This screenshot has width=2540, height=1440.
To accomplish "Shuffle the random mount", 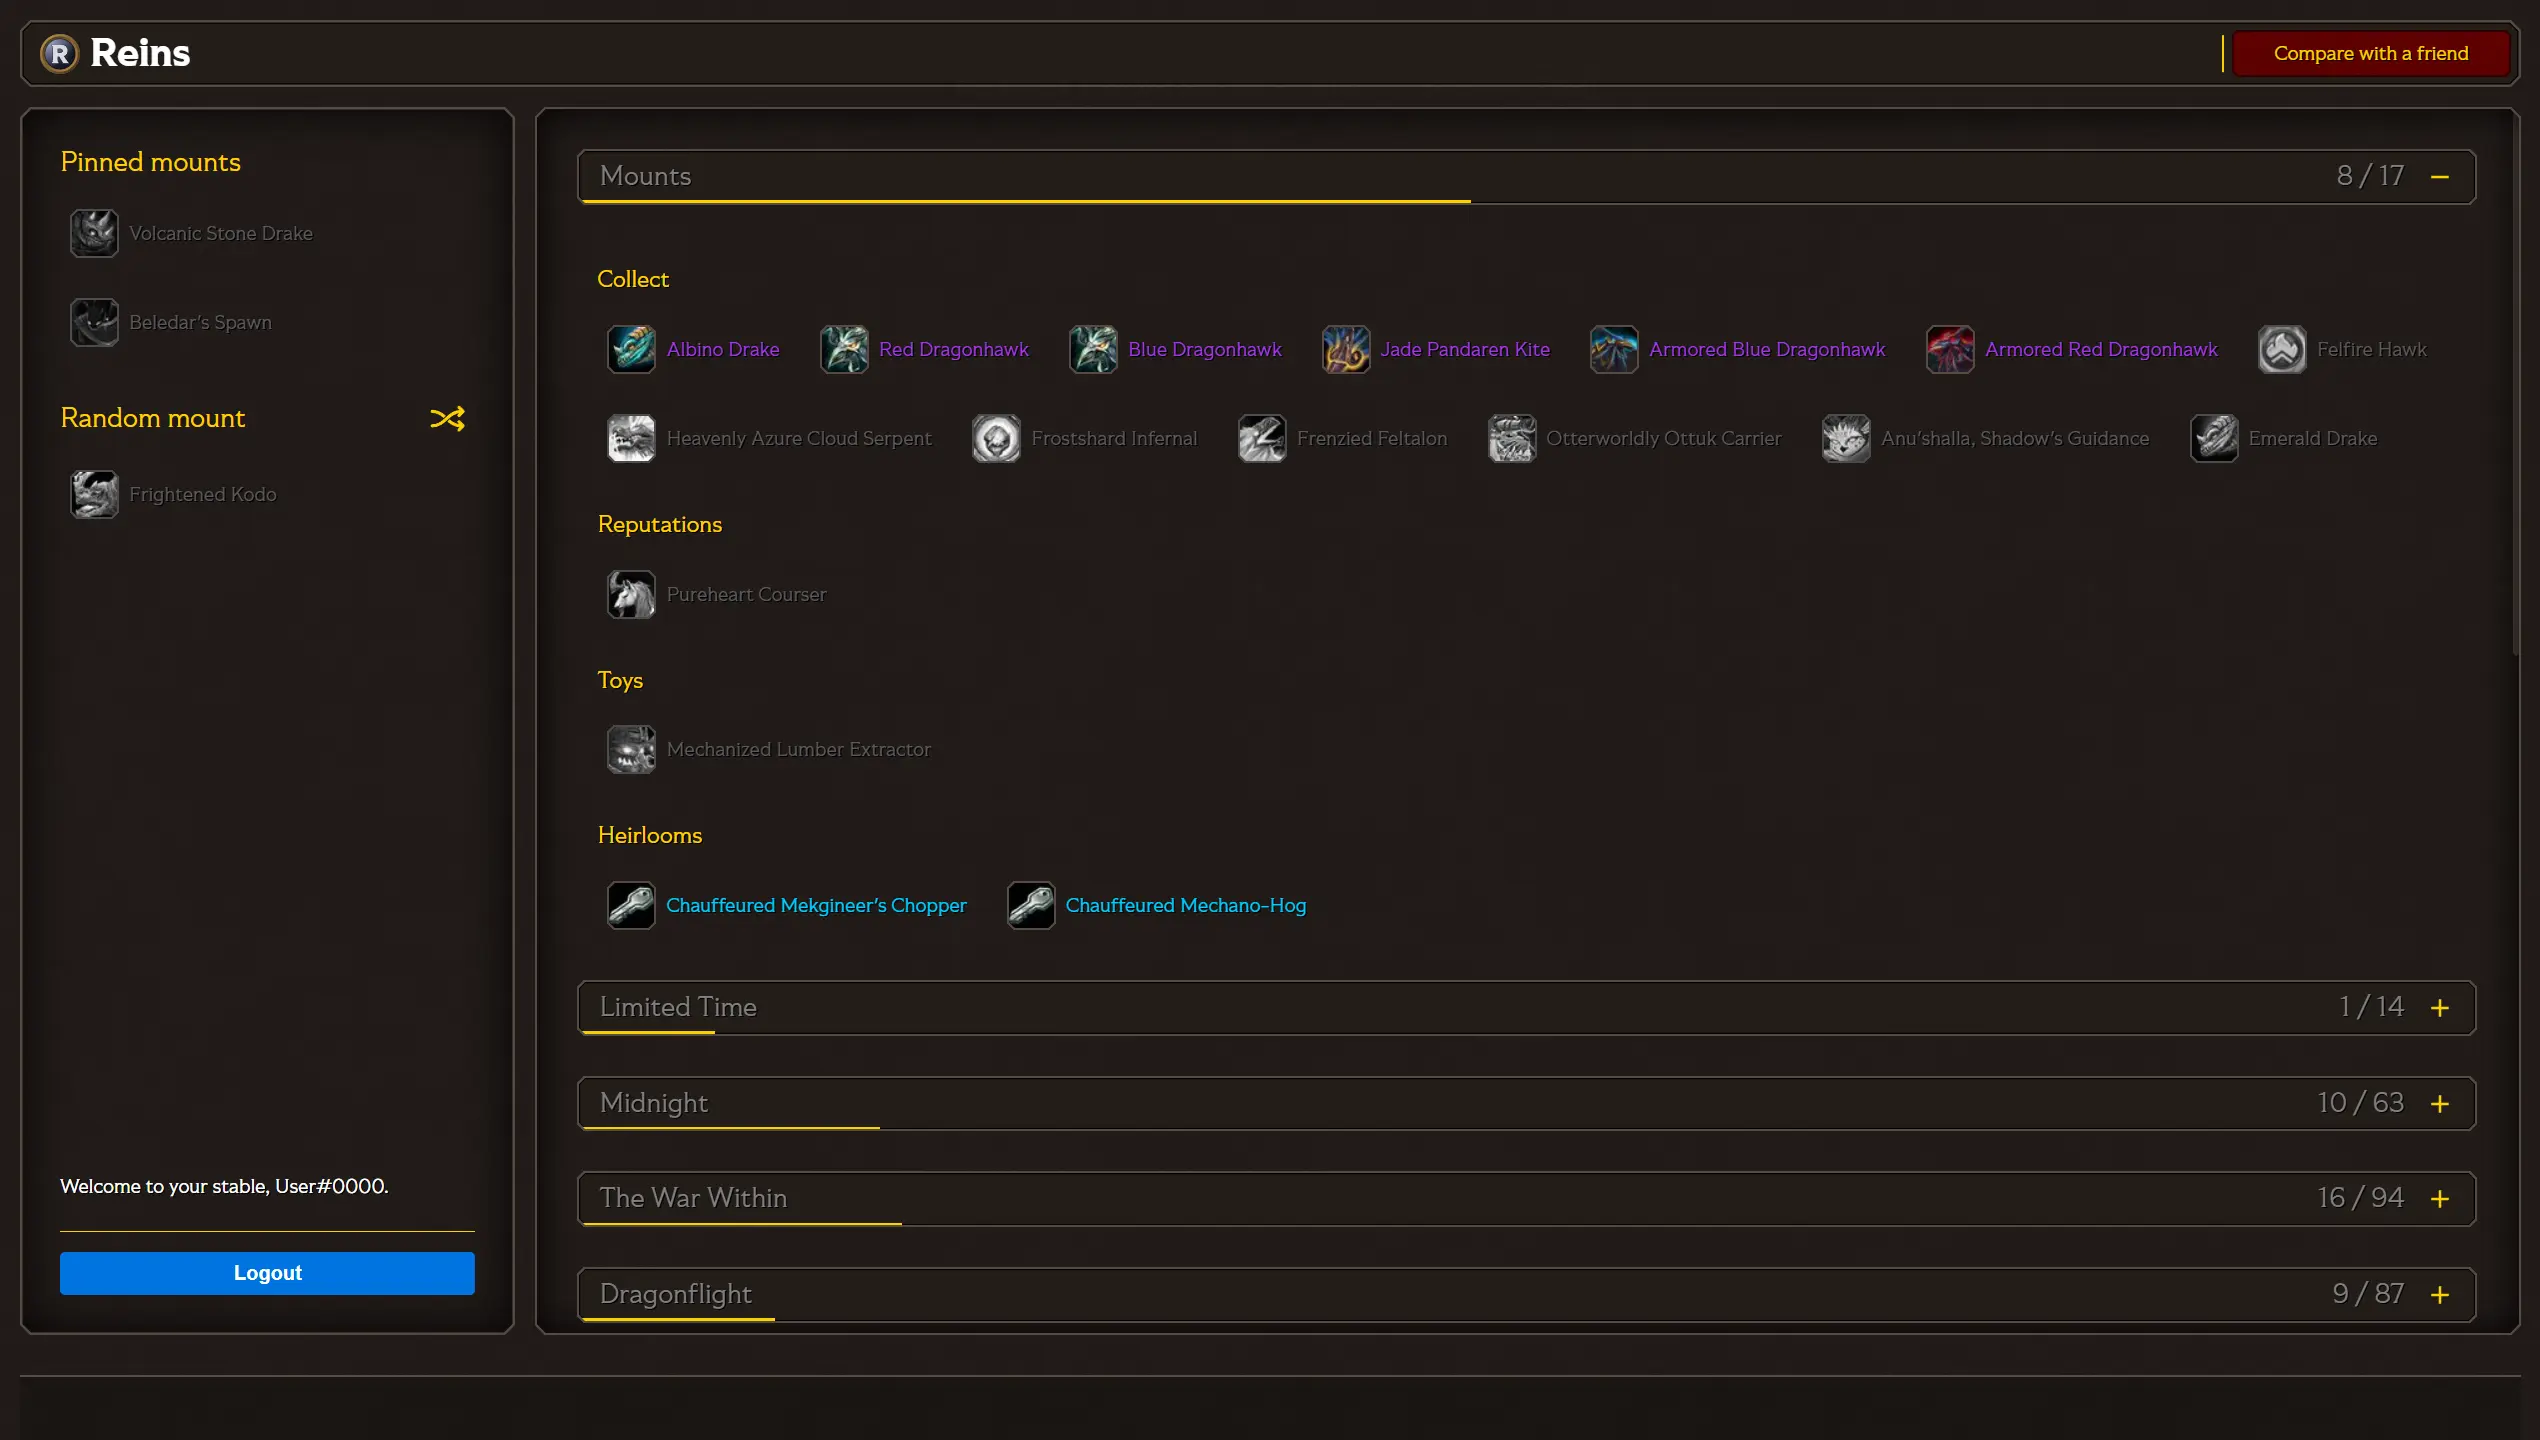I will (447, 418).
